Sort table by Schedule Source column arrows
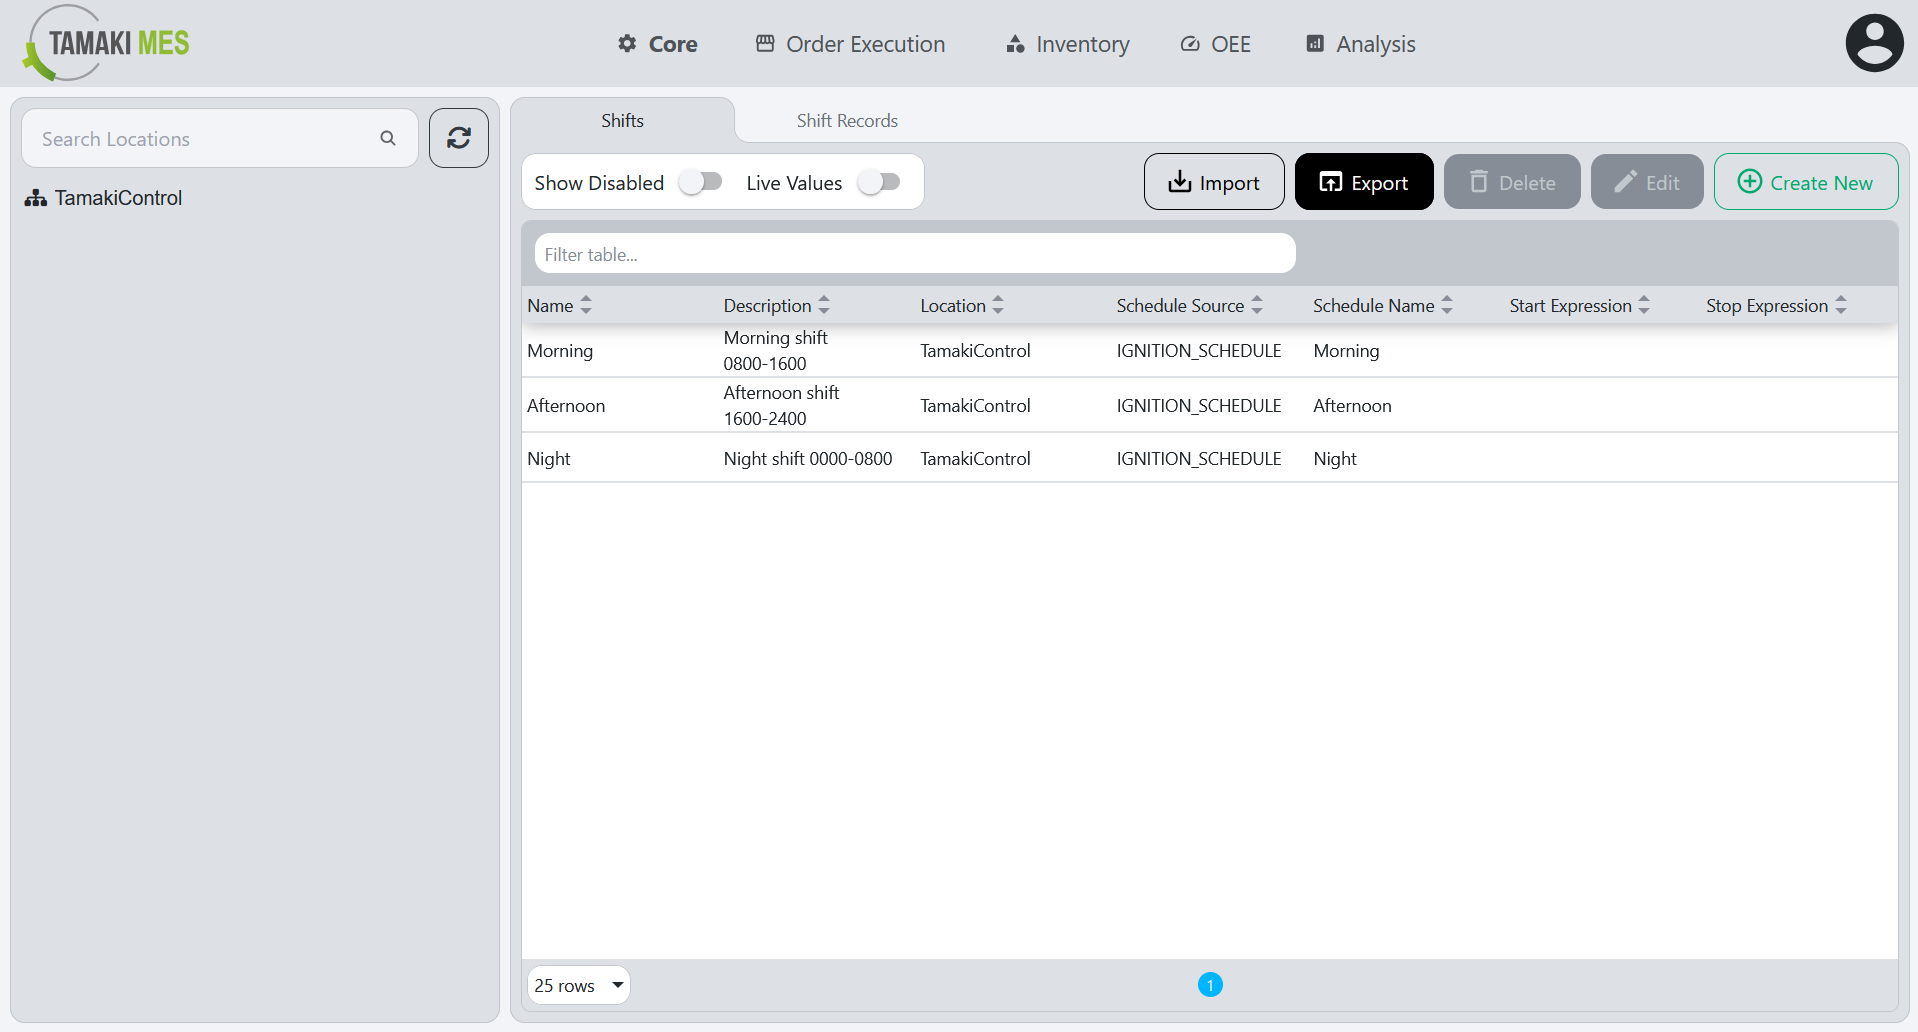This screenshot has height=1032, width=1918. click(x=1258, y=305)
